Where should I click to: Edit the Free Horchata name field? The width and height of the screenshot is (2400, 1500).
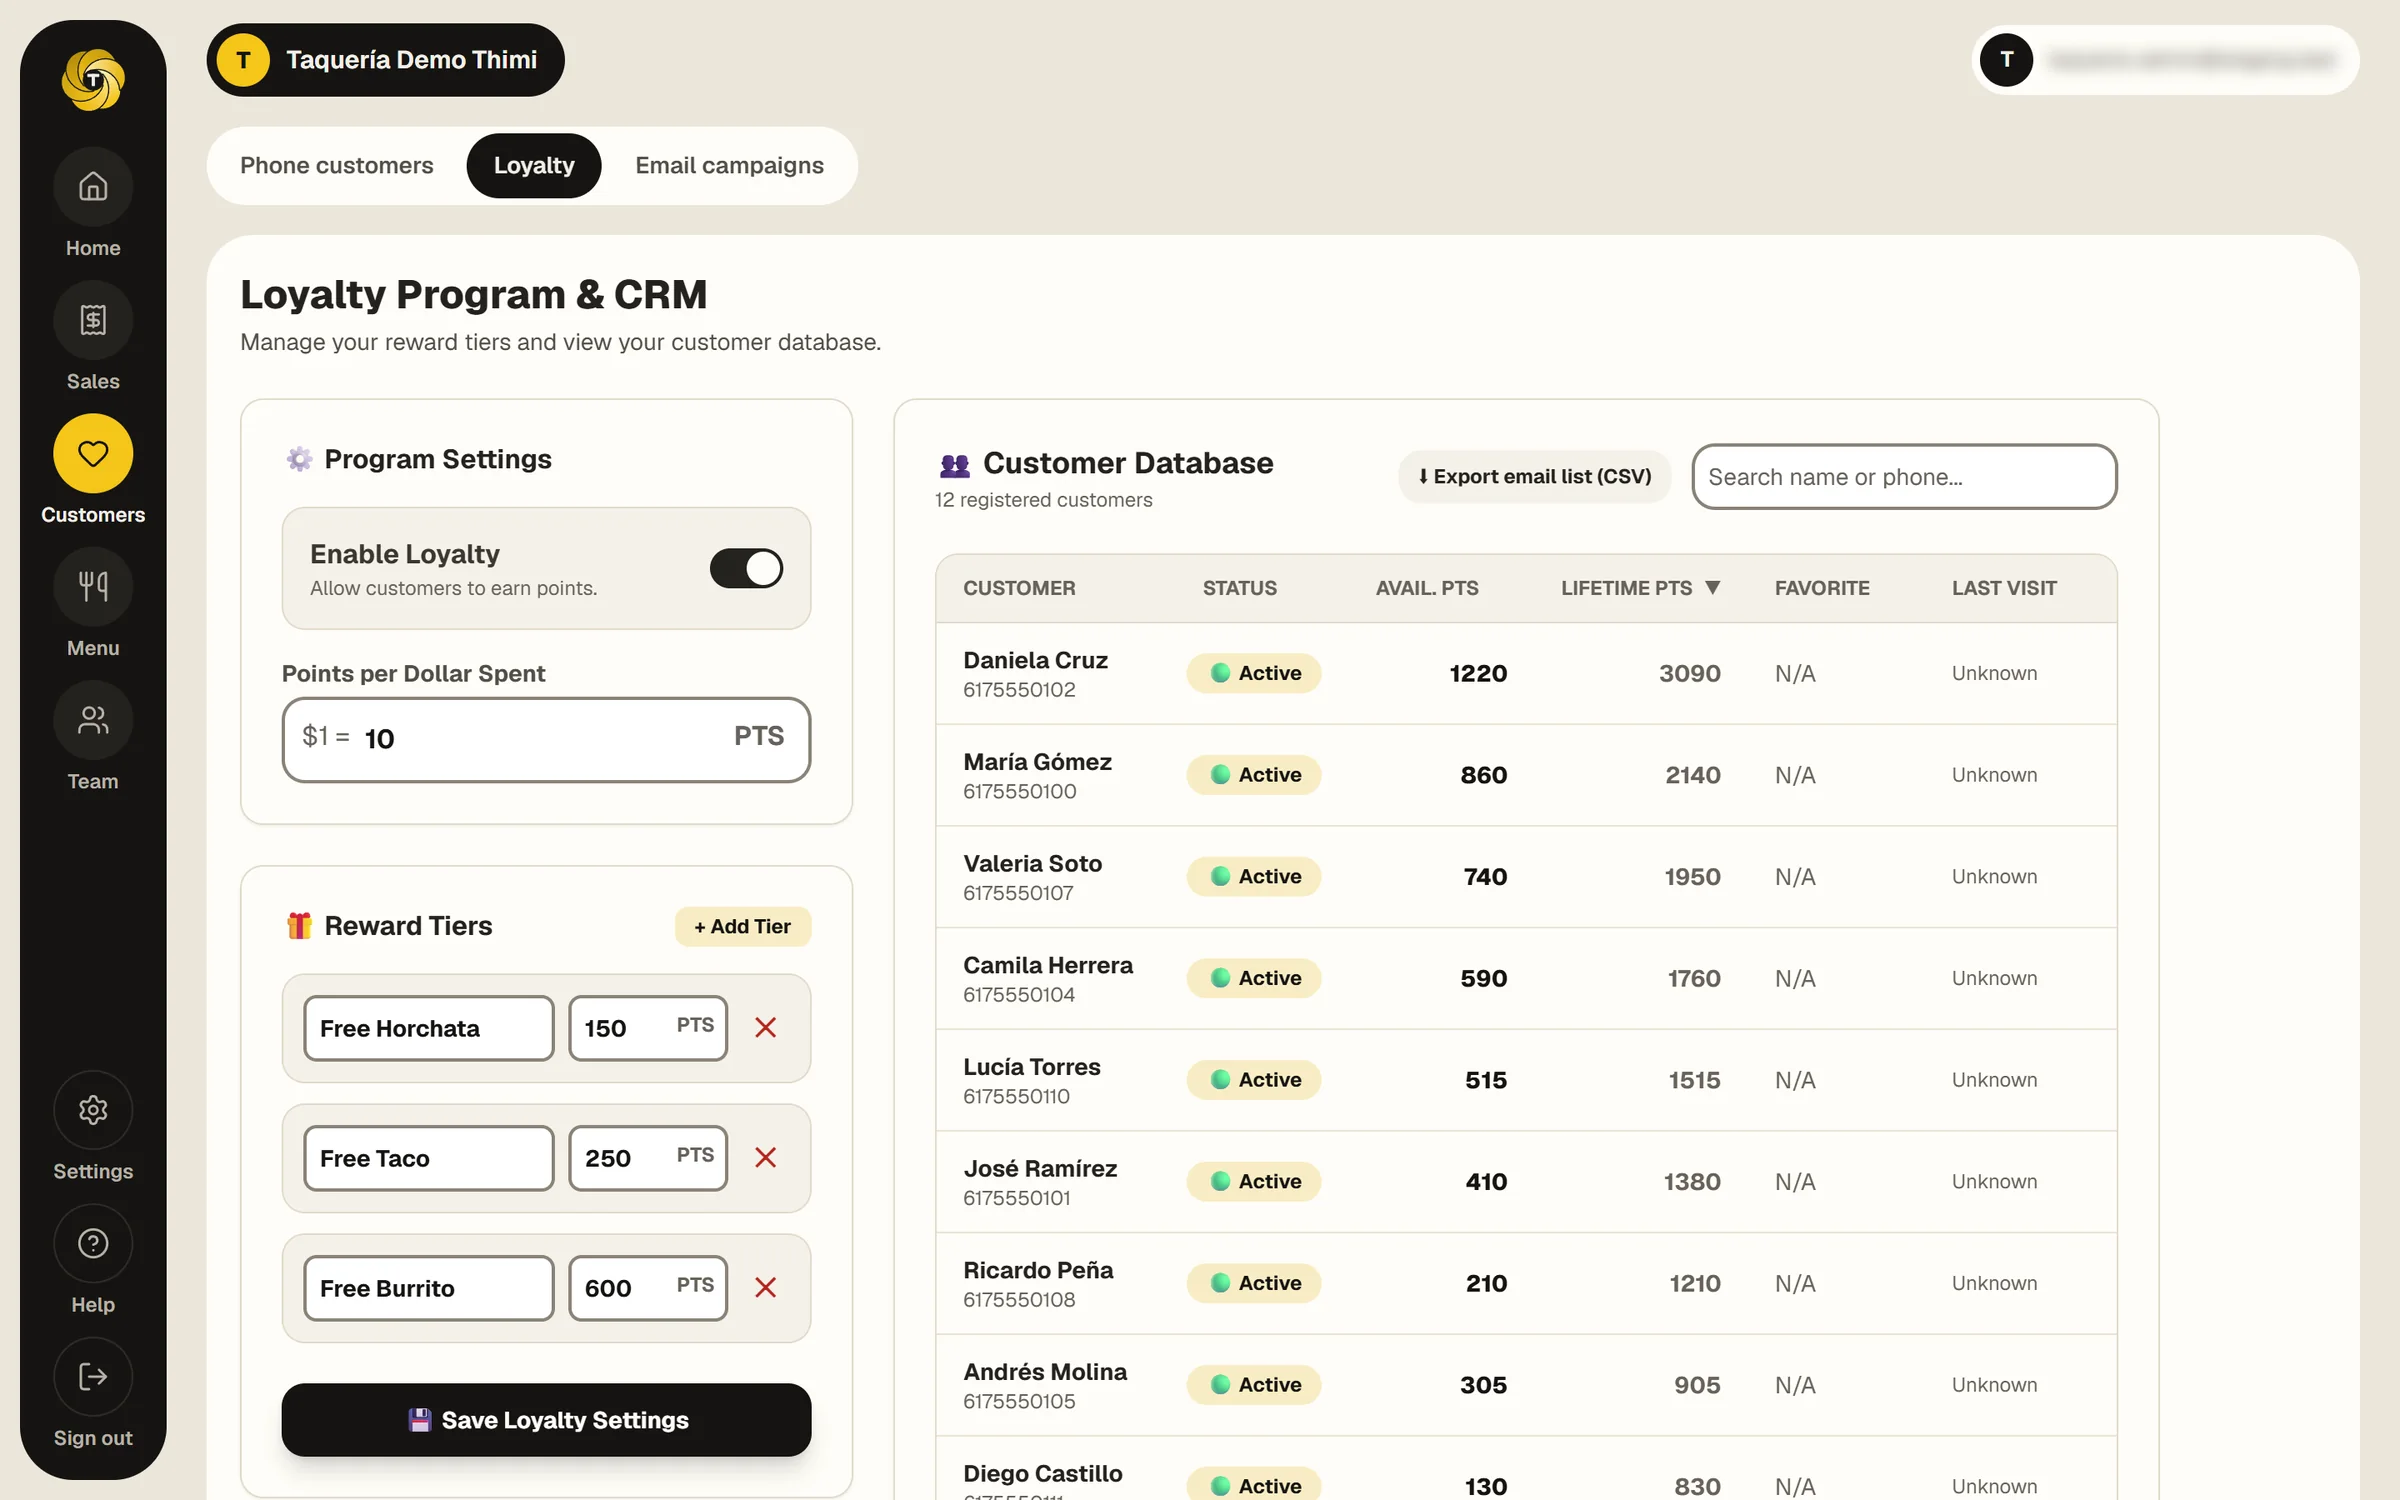[429, 1028]
